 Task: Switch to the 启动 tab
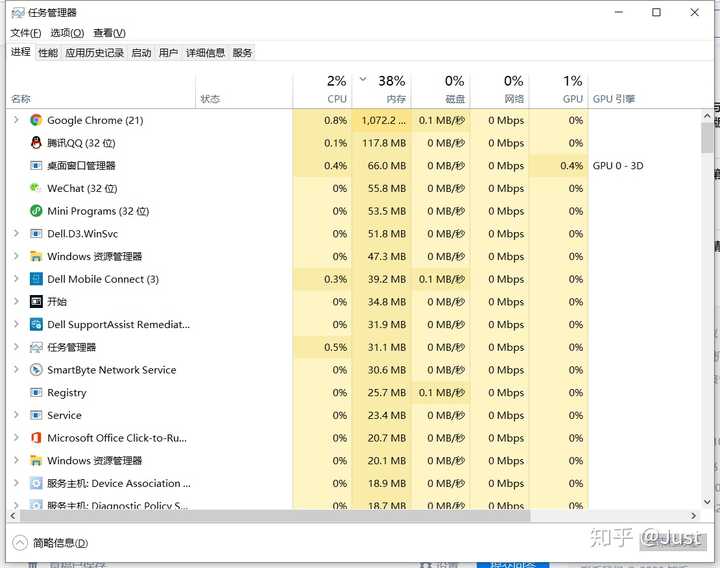(x=141, y=53)
